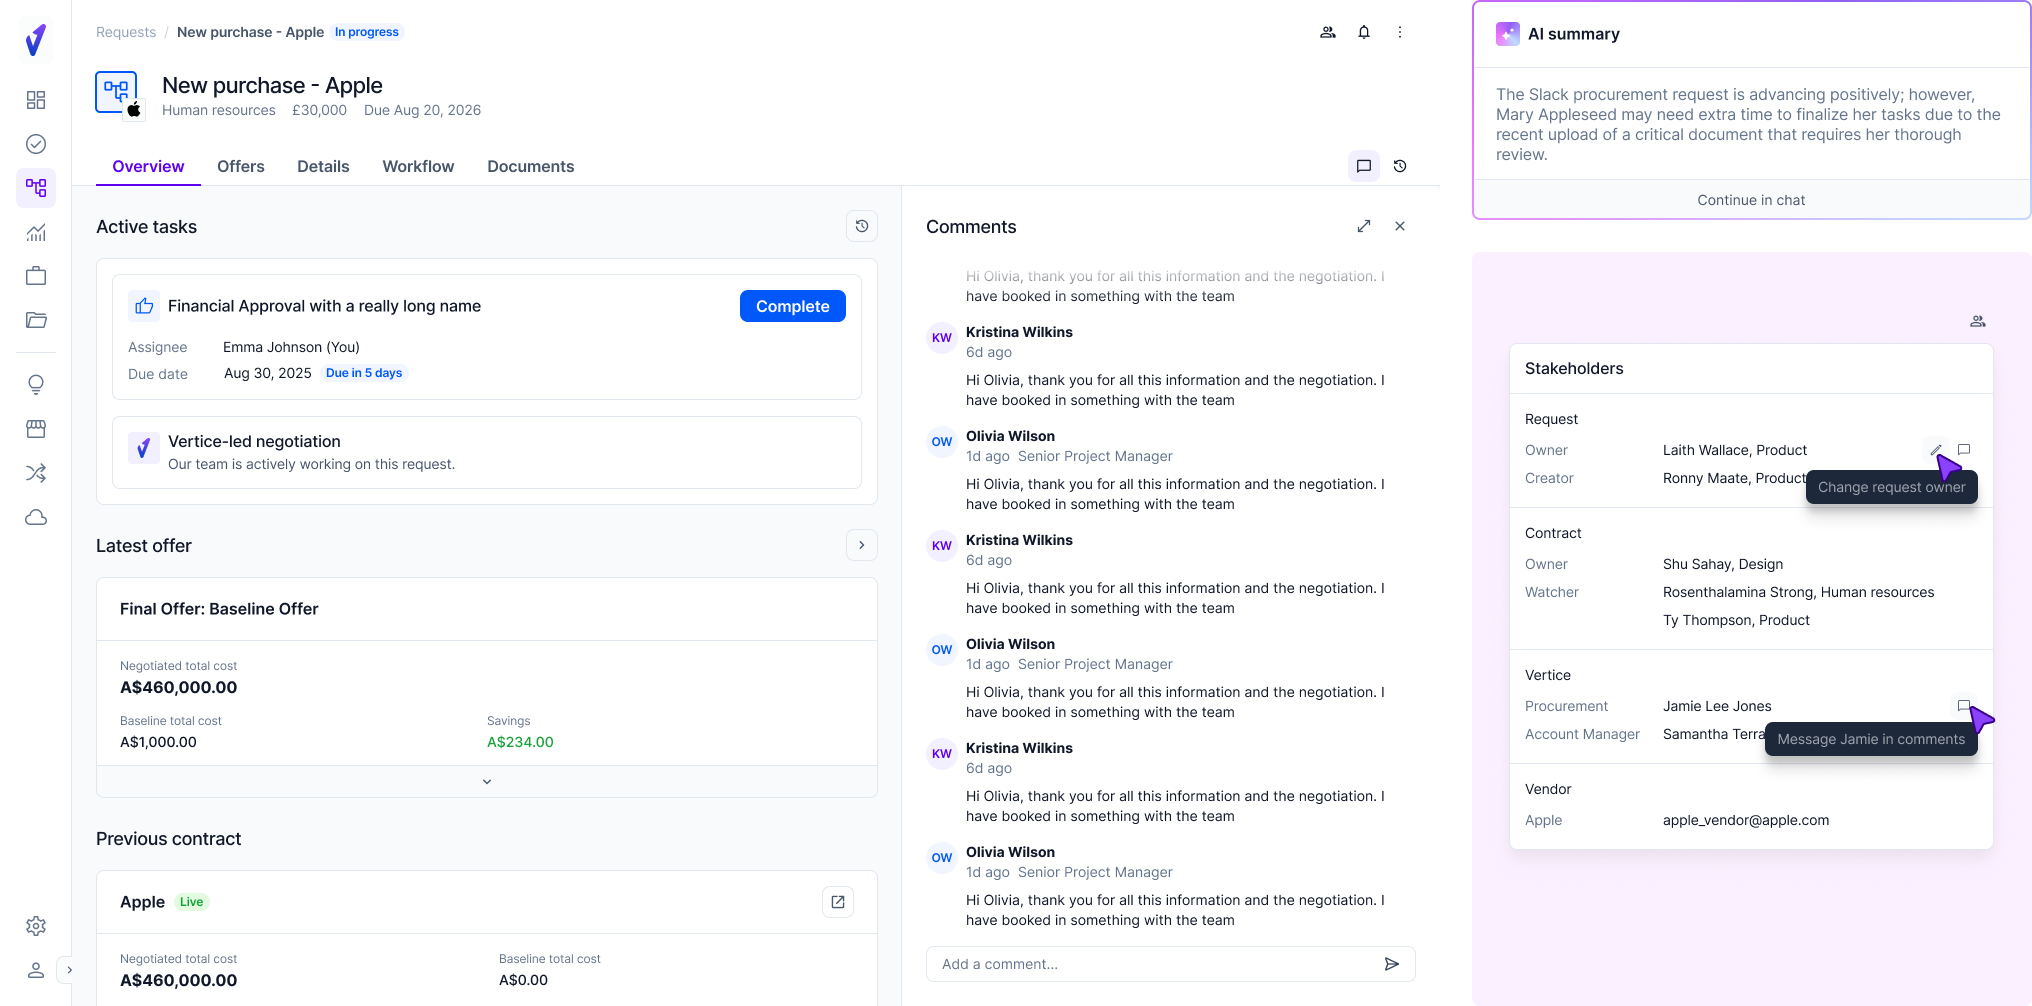
Task: Open the briefcase icon in sidebar
Action: pyautogui.click(x=36, y=276)
